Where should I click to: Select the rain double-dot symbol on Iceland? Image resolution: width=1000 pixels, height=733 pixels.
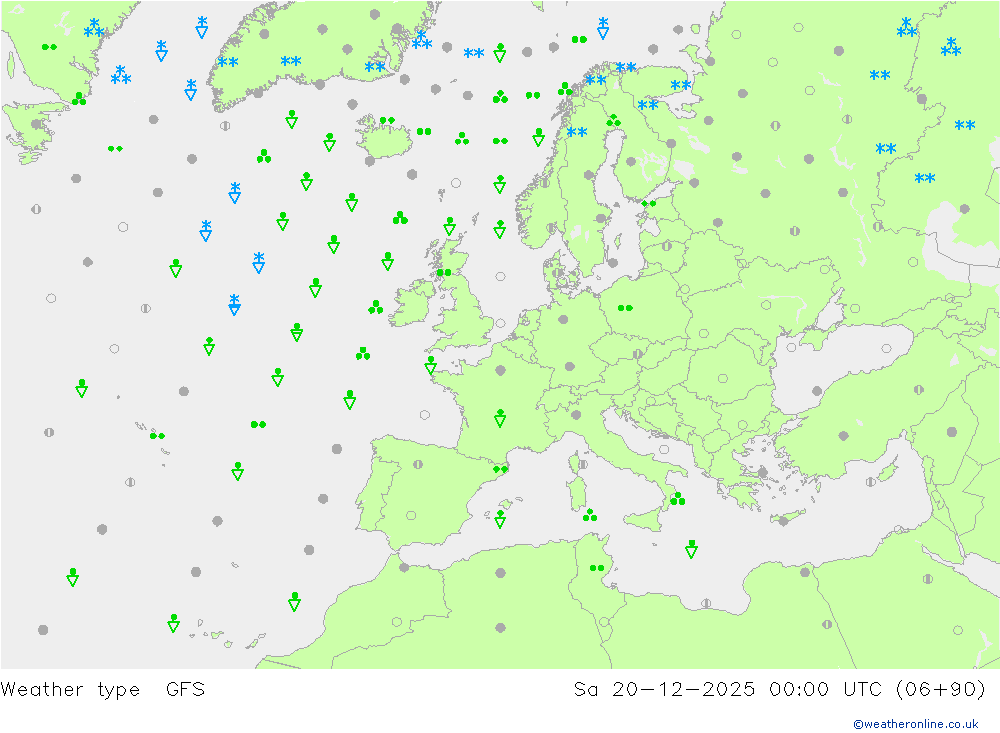coord(387,120)
